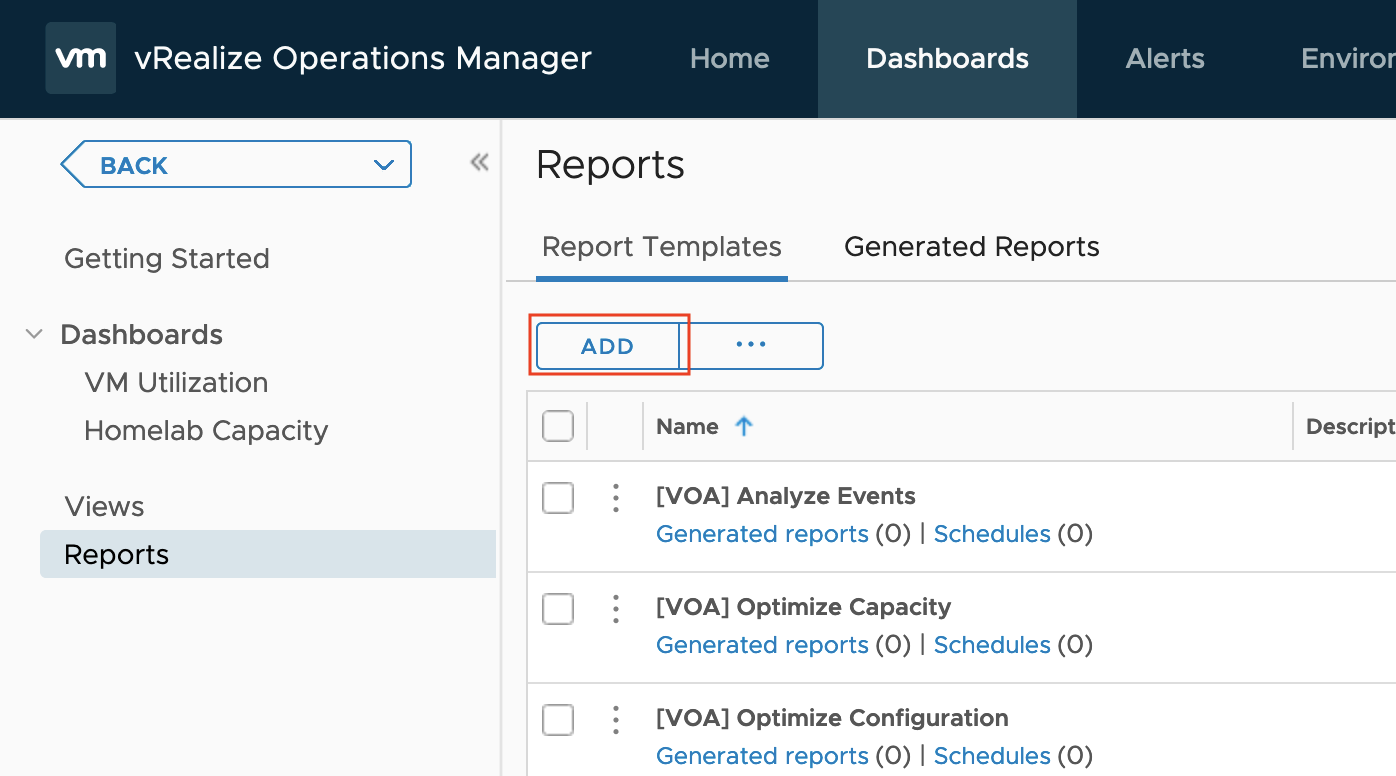Click the Name column header

[687, 426]
